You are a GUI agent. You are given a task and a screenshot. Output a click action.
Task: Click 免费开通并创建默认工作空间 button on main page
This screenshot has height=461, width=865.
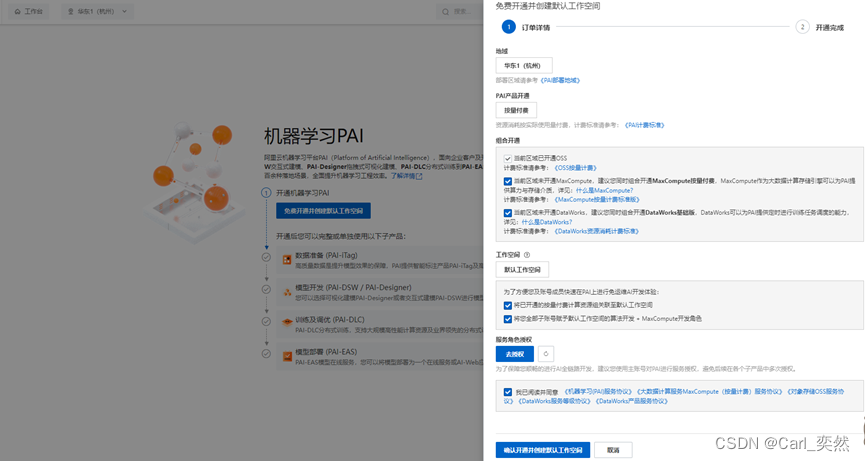(323, 211)
